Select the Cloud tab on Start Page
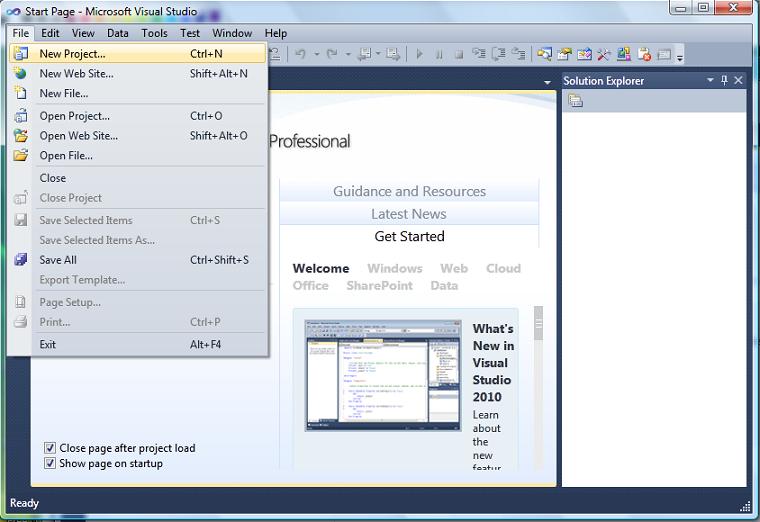The width and height of the screenshot is (760, 522). 503,269
